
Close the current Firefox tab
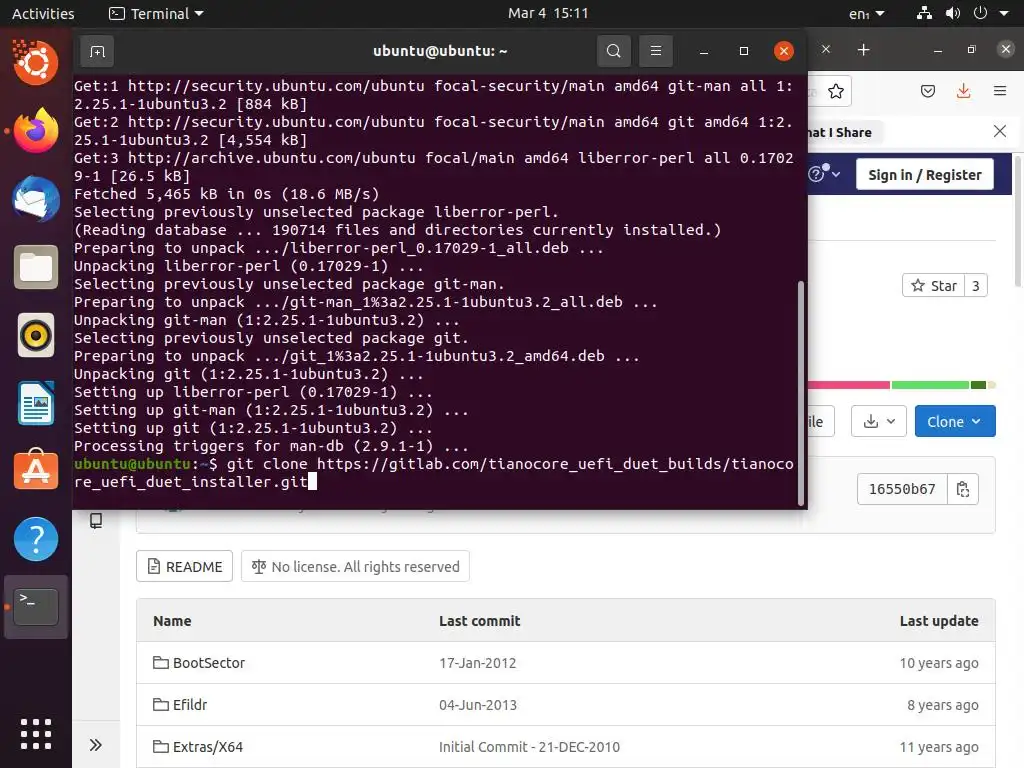825,50
